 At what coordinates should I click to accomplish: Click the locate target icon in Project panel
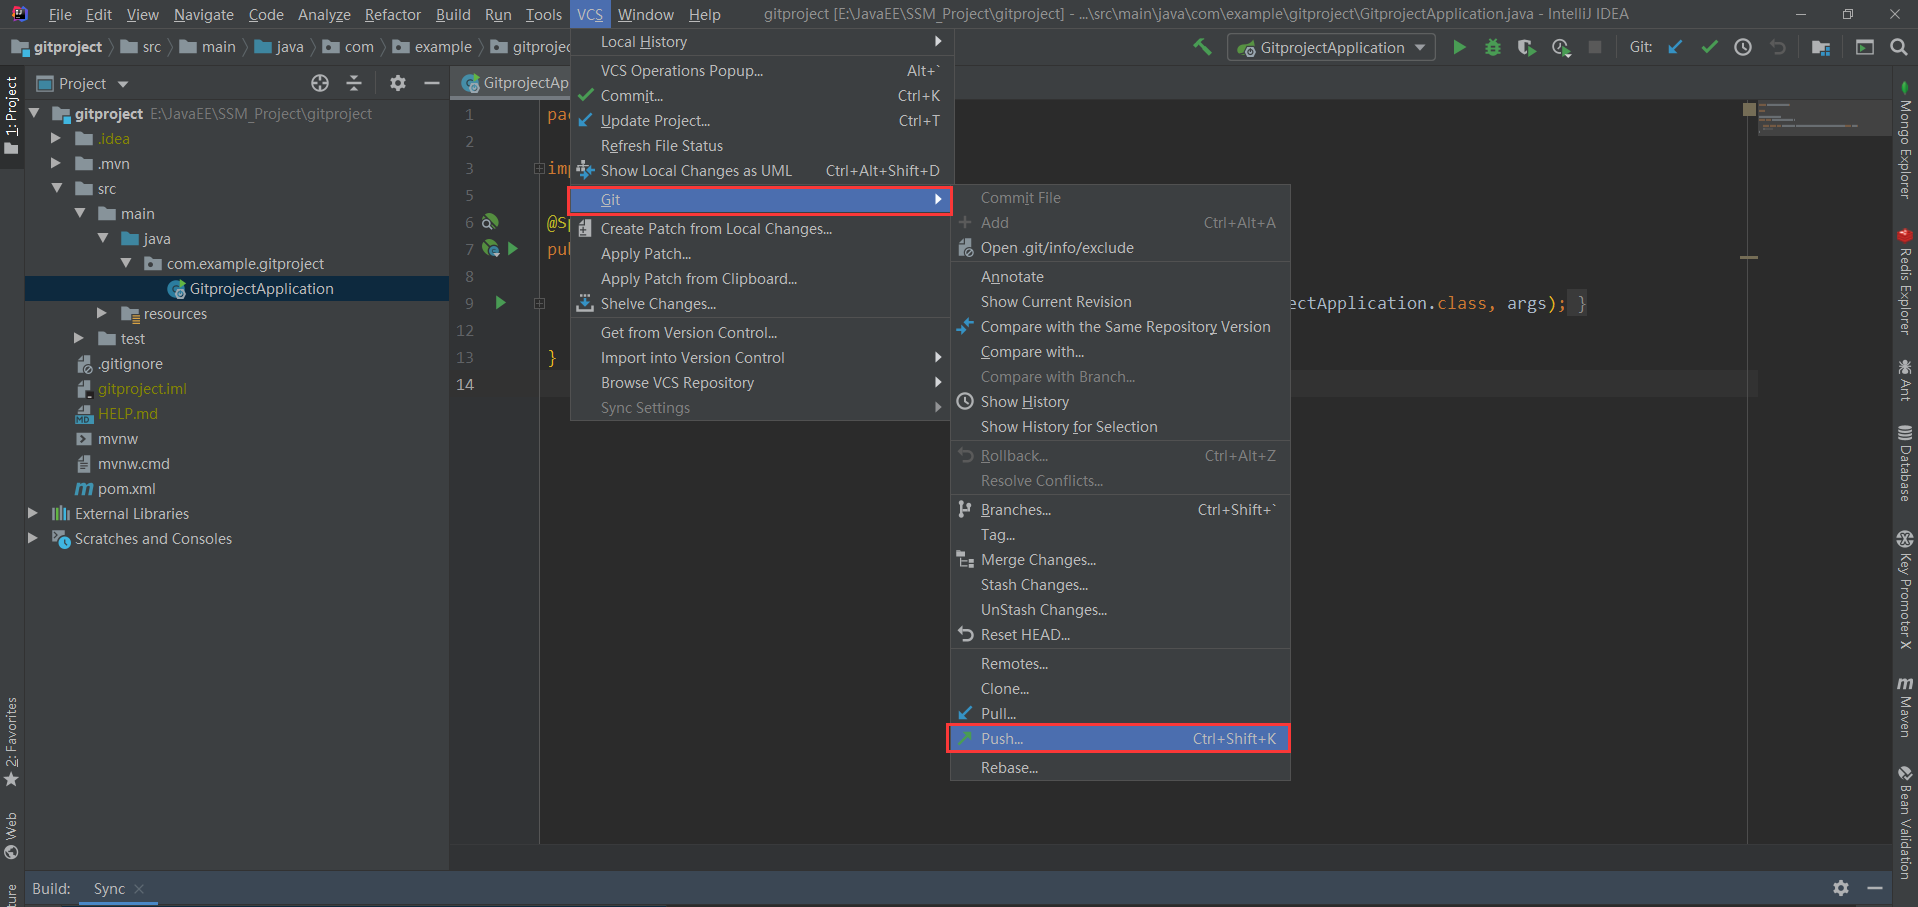pyautogui.click(x=320, y=83)
